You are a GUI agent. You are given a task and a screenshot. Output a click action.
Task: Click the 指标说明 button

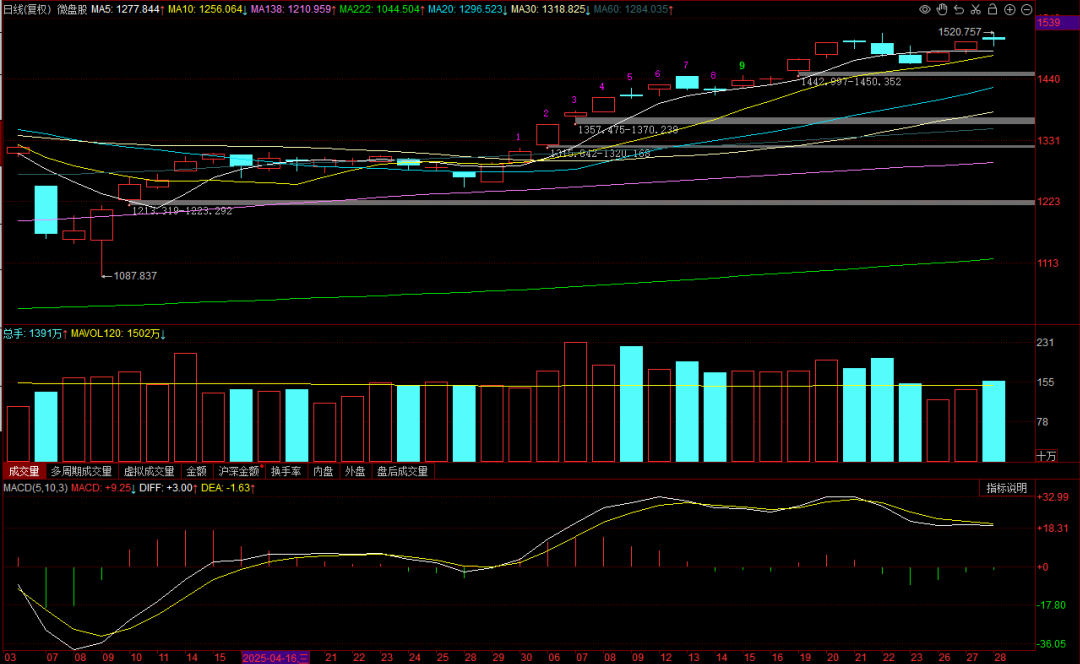point(1007,488)
